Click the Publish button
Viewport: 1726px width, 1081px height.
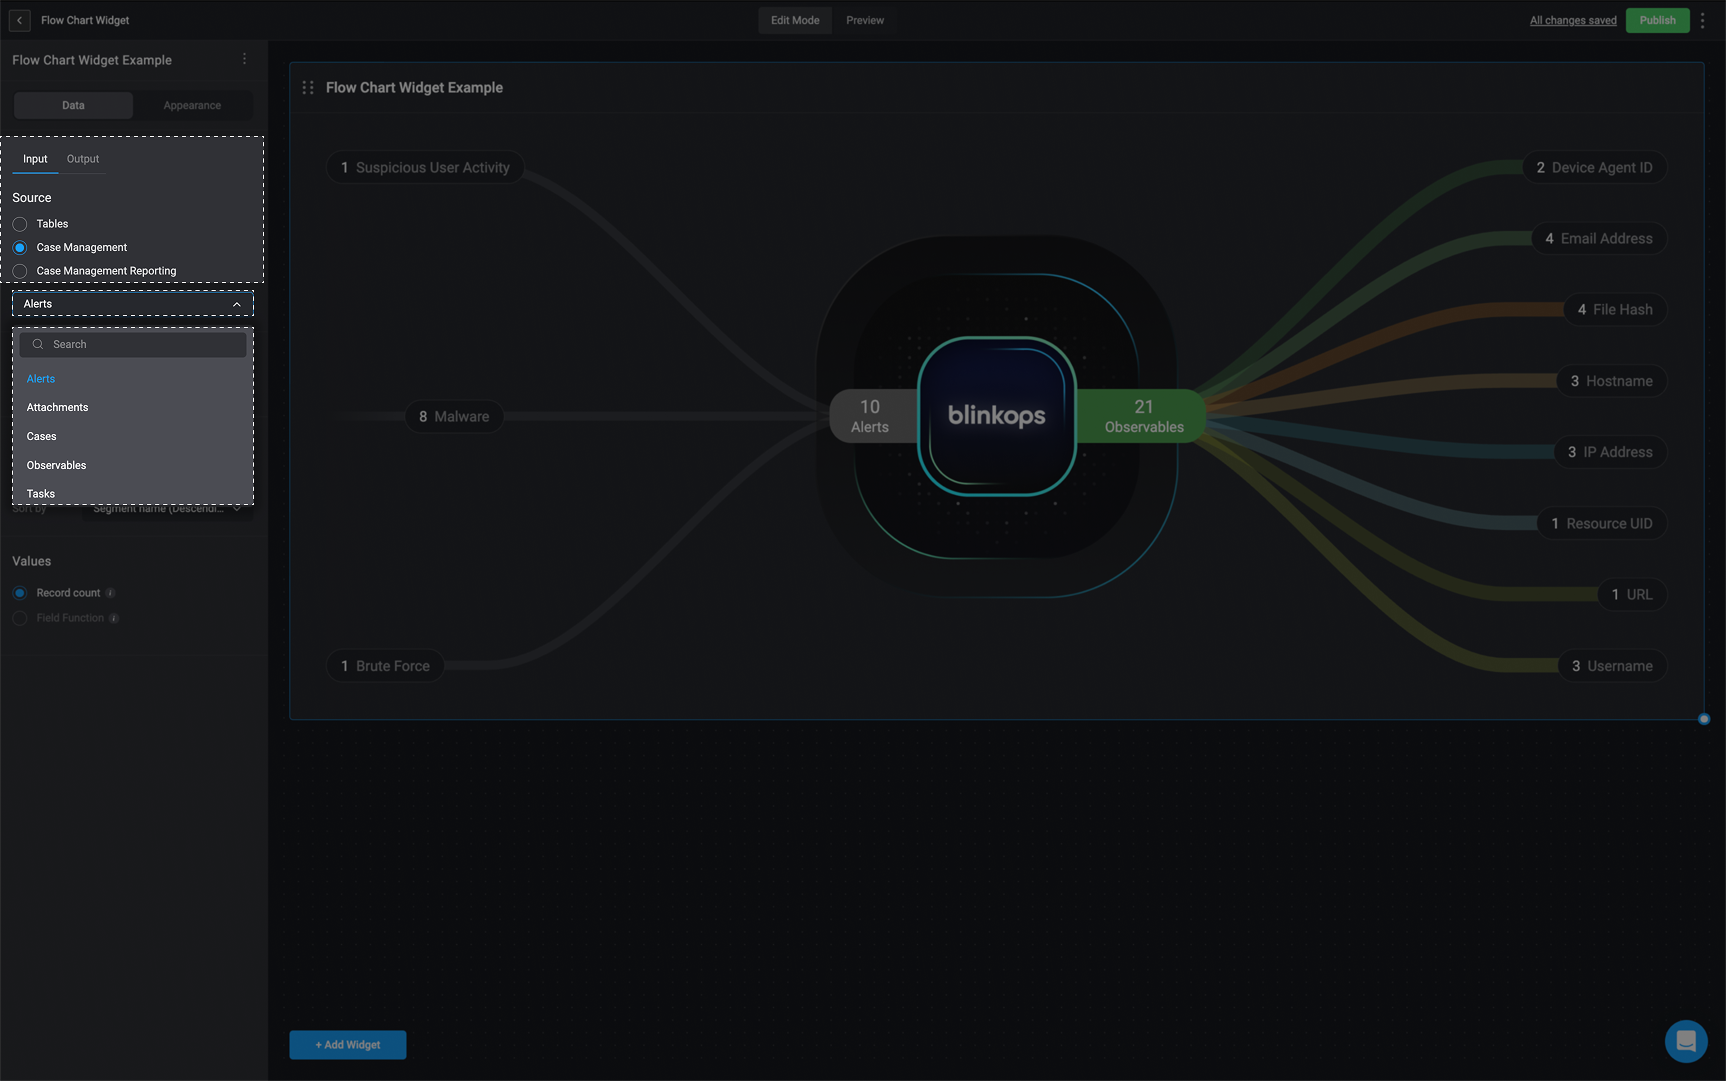pyautogui.click(x=1658, y=20)
